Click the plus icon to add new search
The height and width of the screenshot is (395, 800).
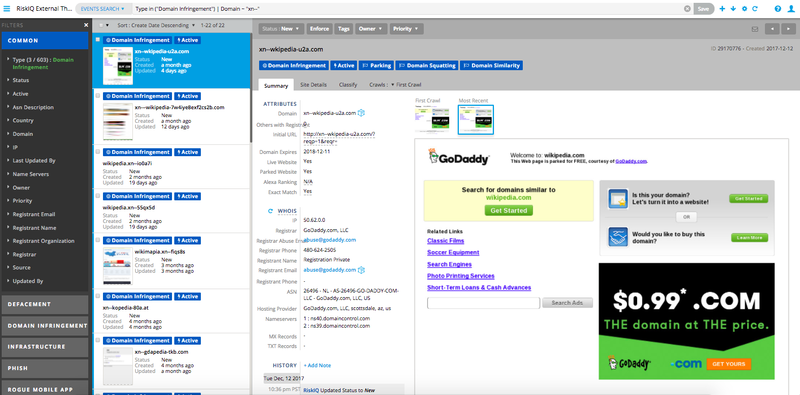(722, 9)
